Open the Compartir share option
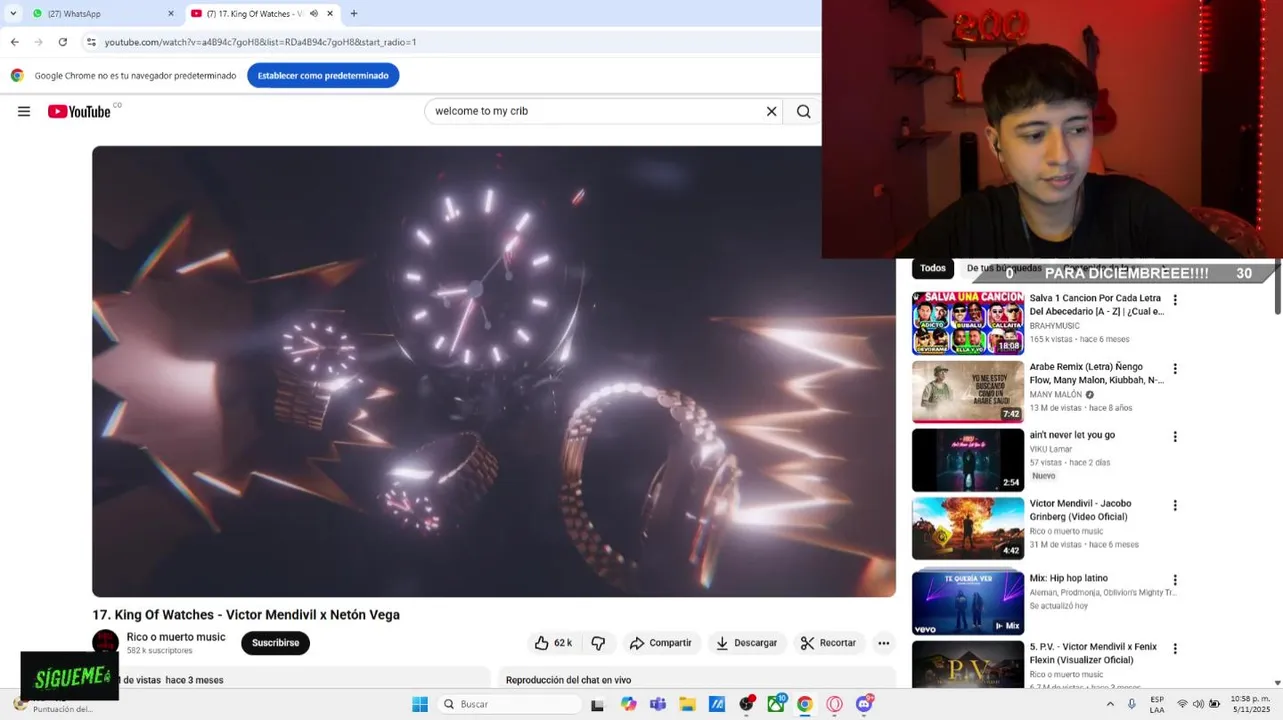The width and height of the screenshot is (1283, 720). 660,643
